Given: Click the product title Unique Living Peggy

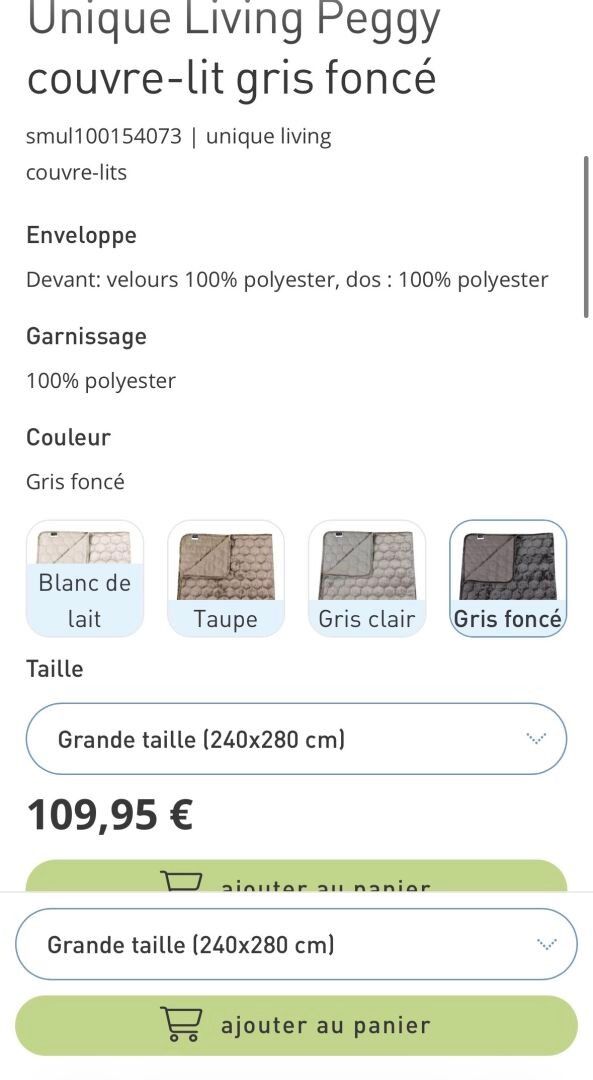Looking at the screenshot, I should [x=233, y=21].
